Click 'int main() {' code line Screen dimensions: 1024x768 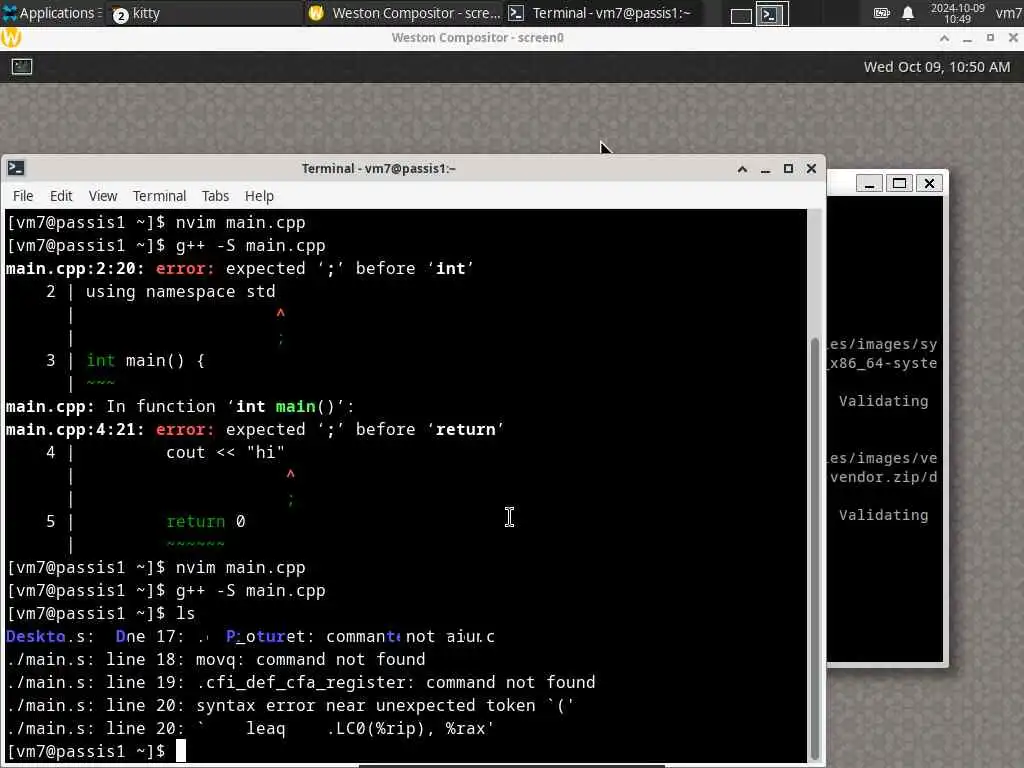point(146,360)
